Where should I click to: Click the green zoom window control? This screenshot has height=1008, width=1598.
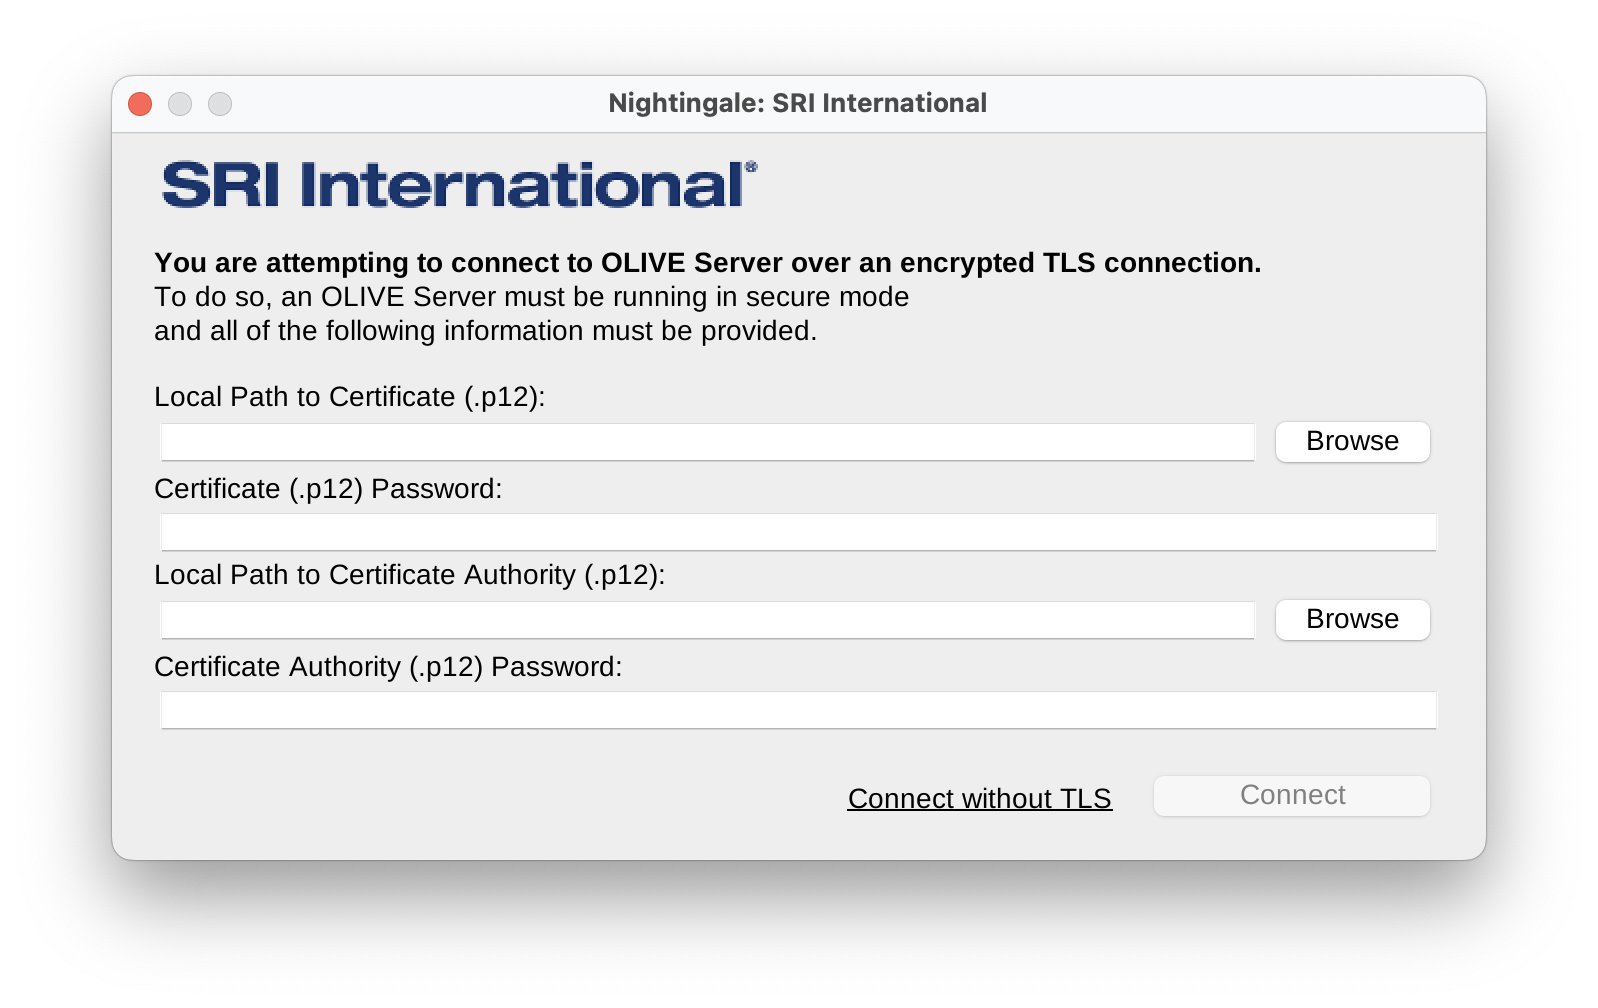pyautogui.click(x=221, y=103)
